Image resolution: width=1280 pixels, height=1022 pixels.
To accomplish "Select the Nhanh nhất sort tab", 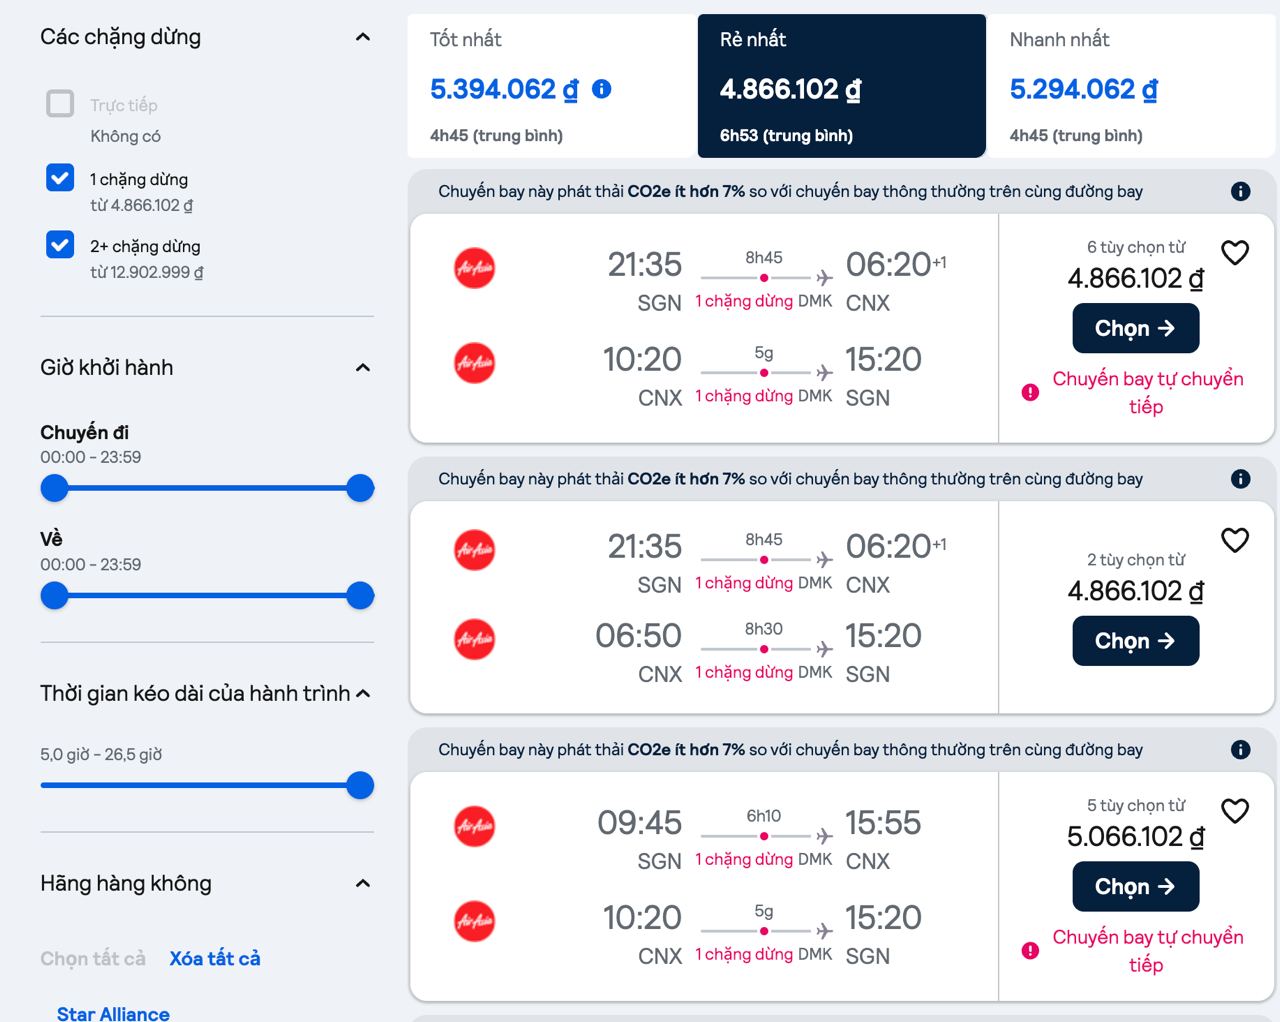I will click(1130, 86).
